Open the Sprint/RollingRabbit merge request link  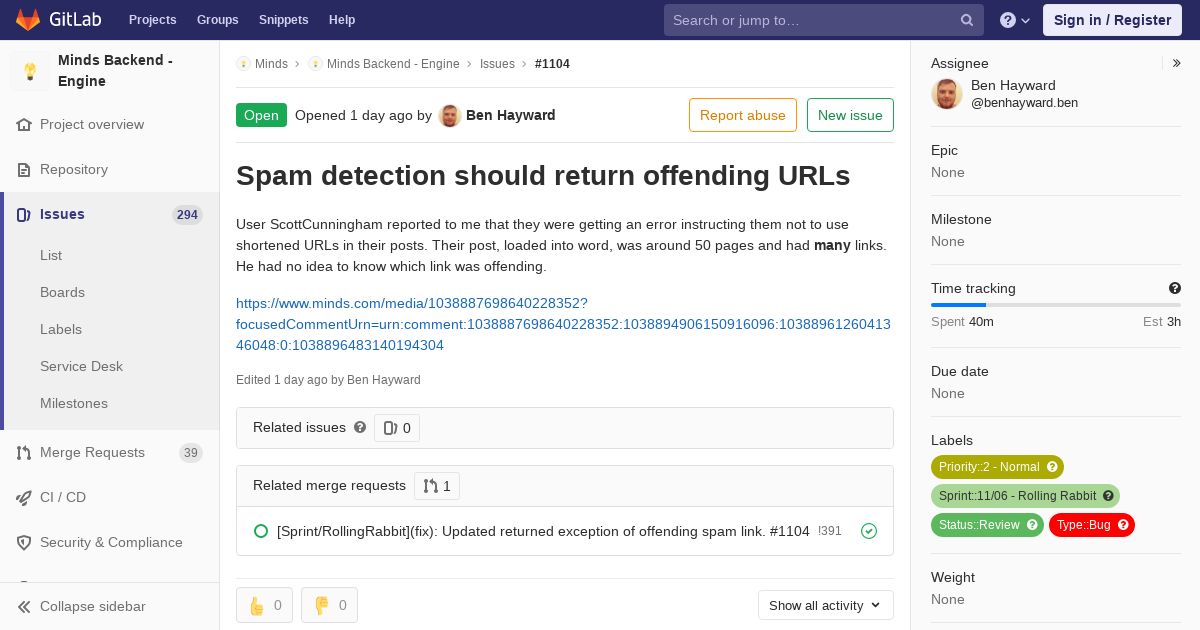pyautogui.click(x=543, y=531)
